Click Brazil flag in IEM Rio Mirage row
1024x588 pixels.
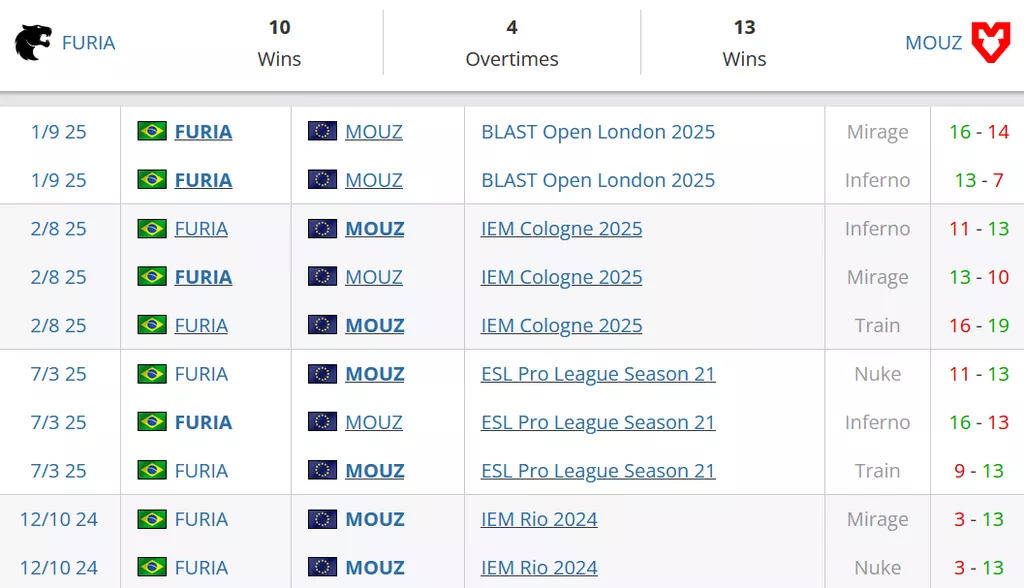[152, 519]
